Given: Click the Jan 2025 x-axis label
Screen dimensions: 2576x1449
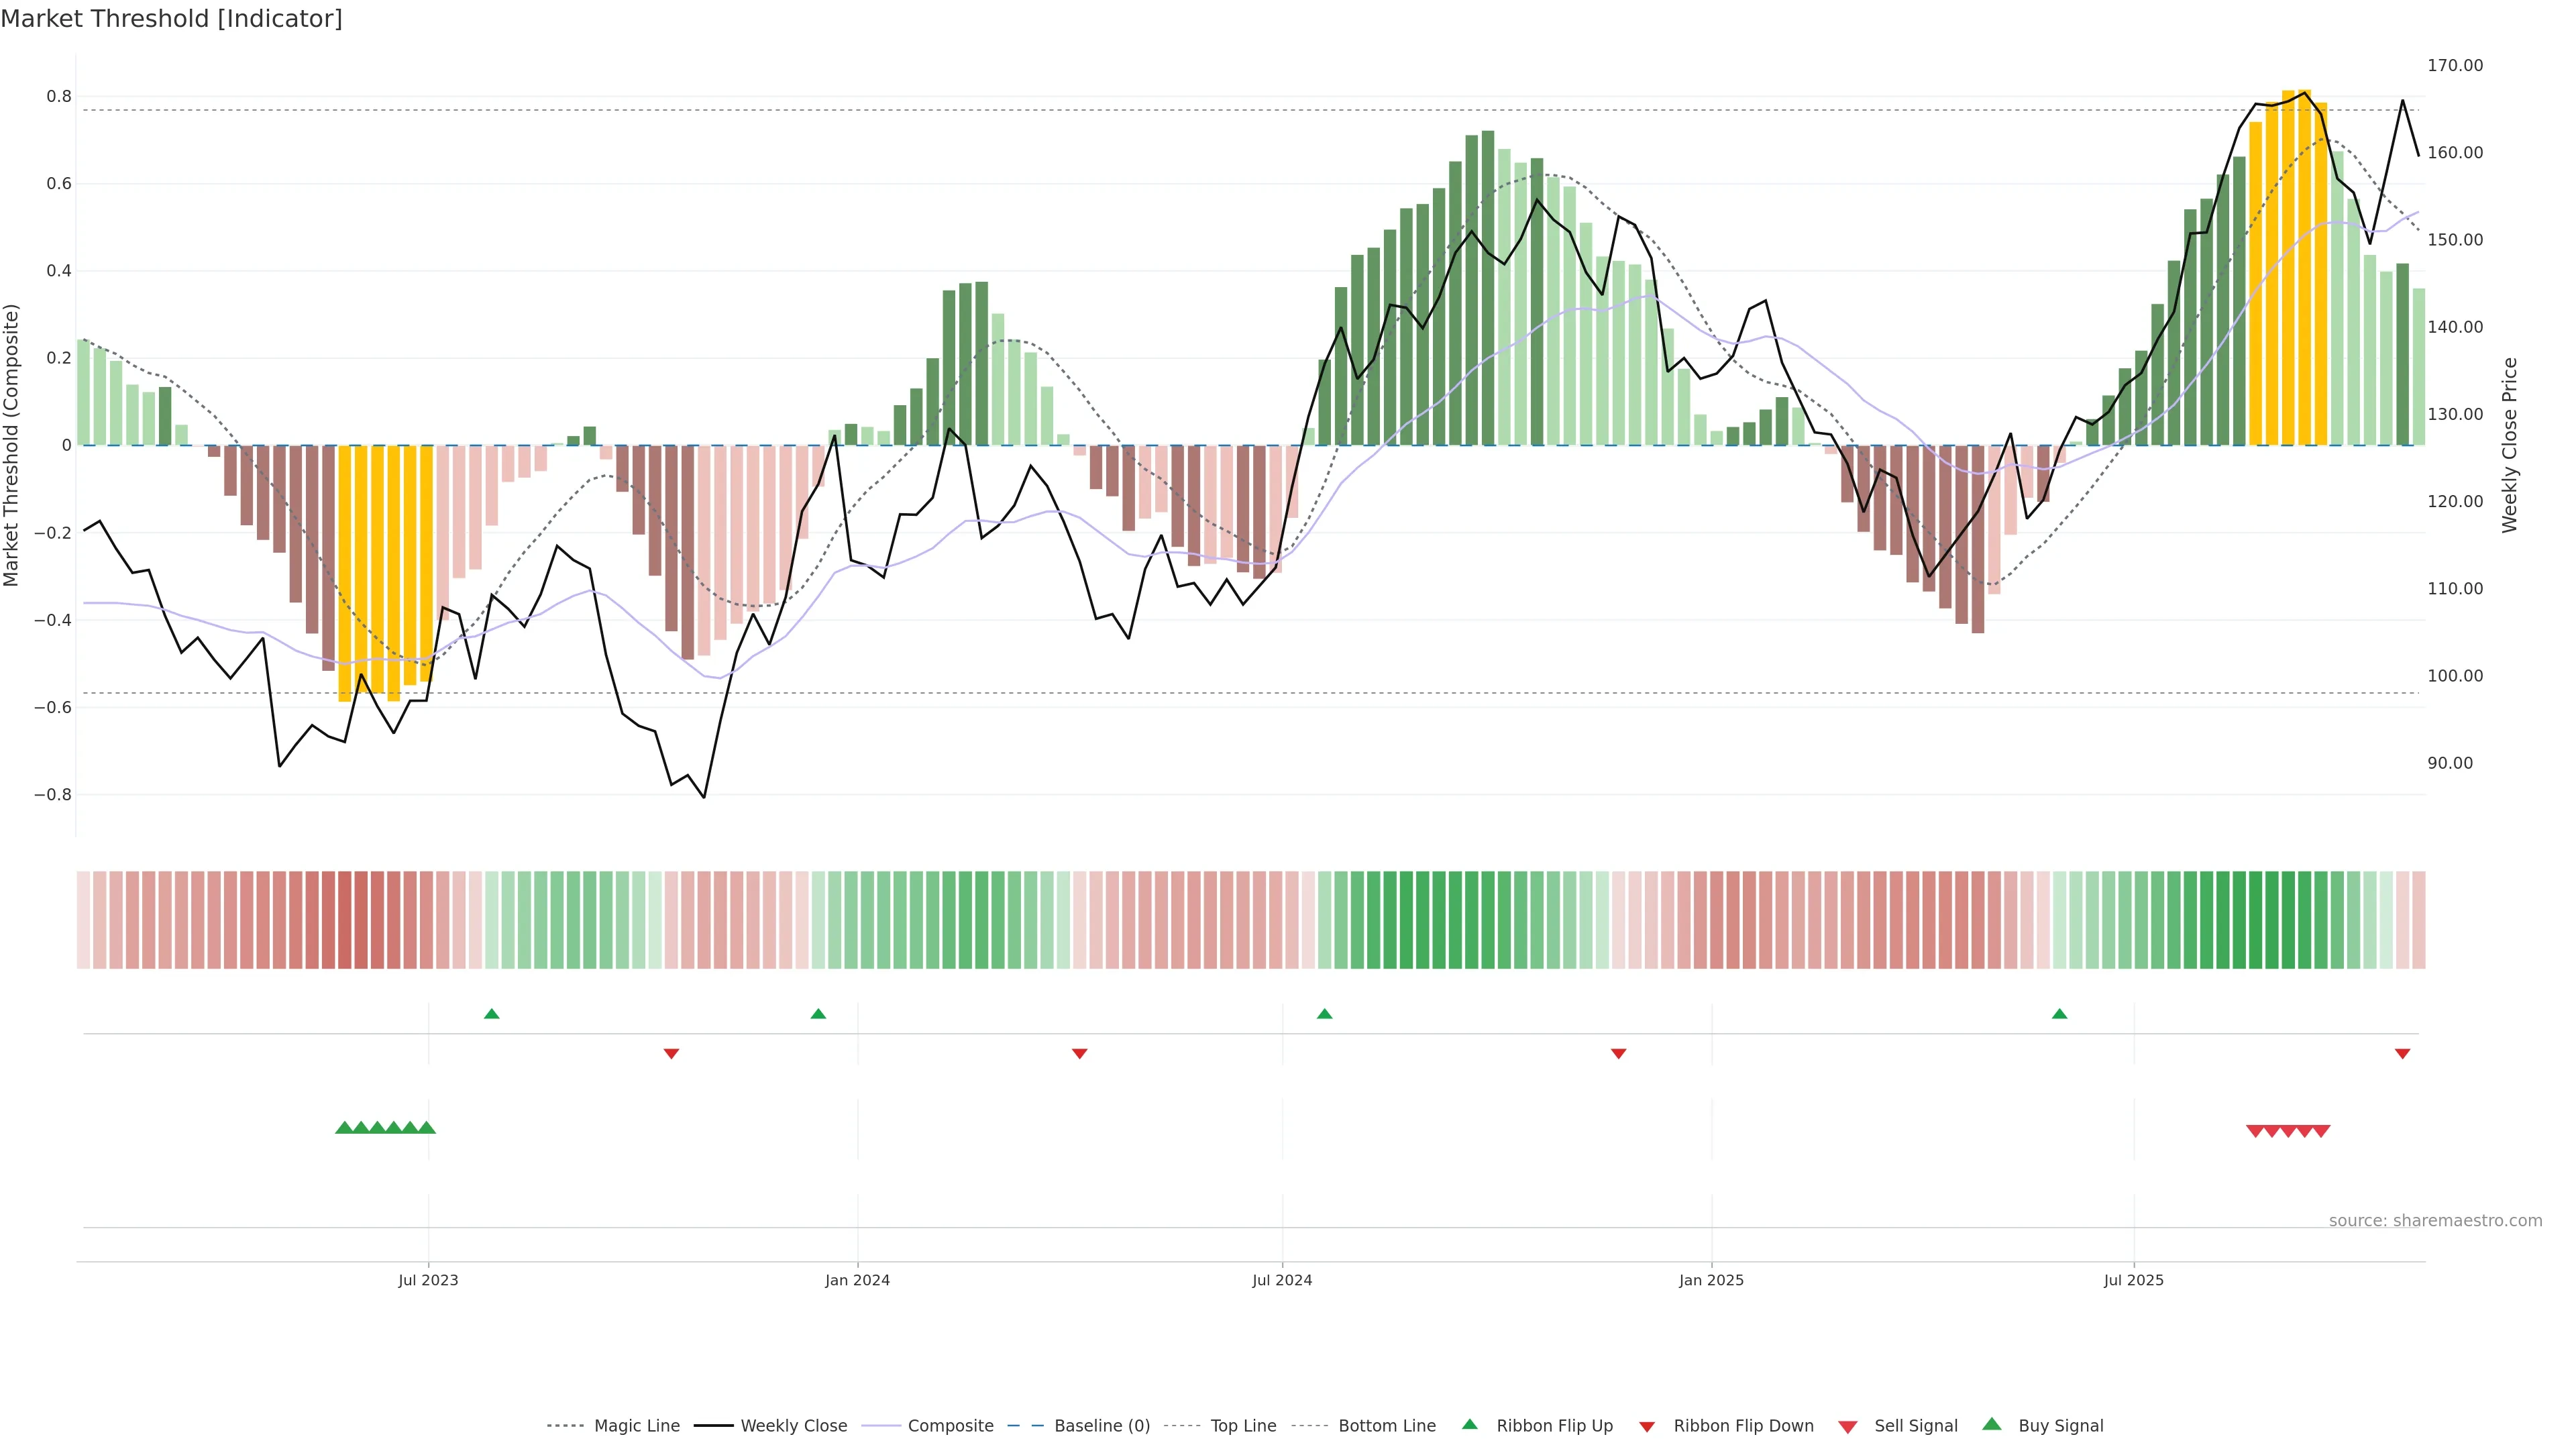Looking at the screenshot, I should pyautogui.click(x=1711, y=1280).
